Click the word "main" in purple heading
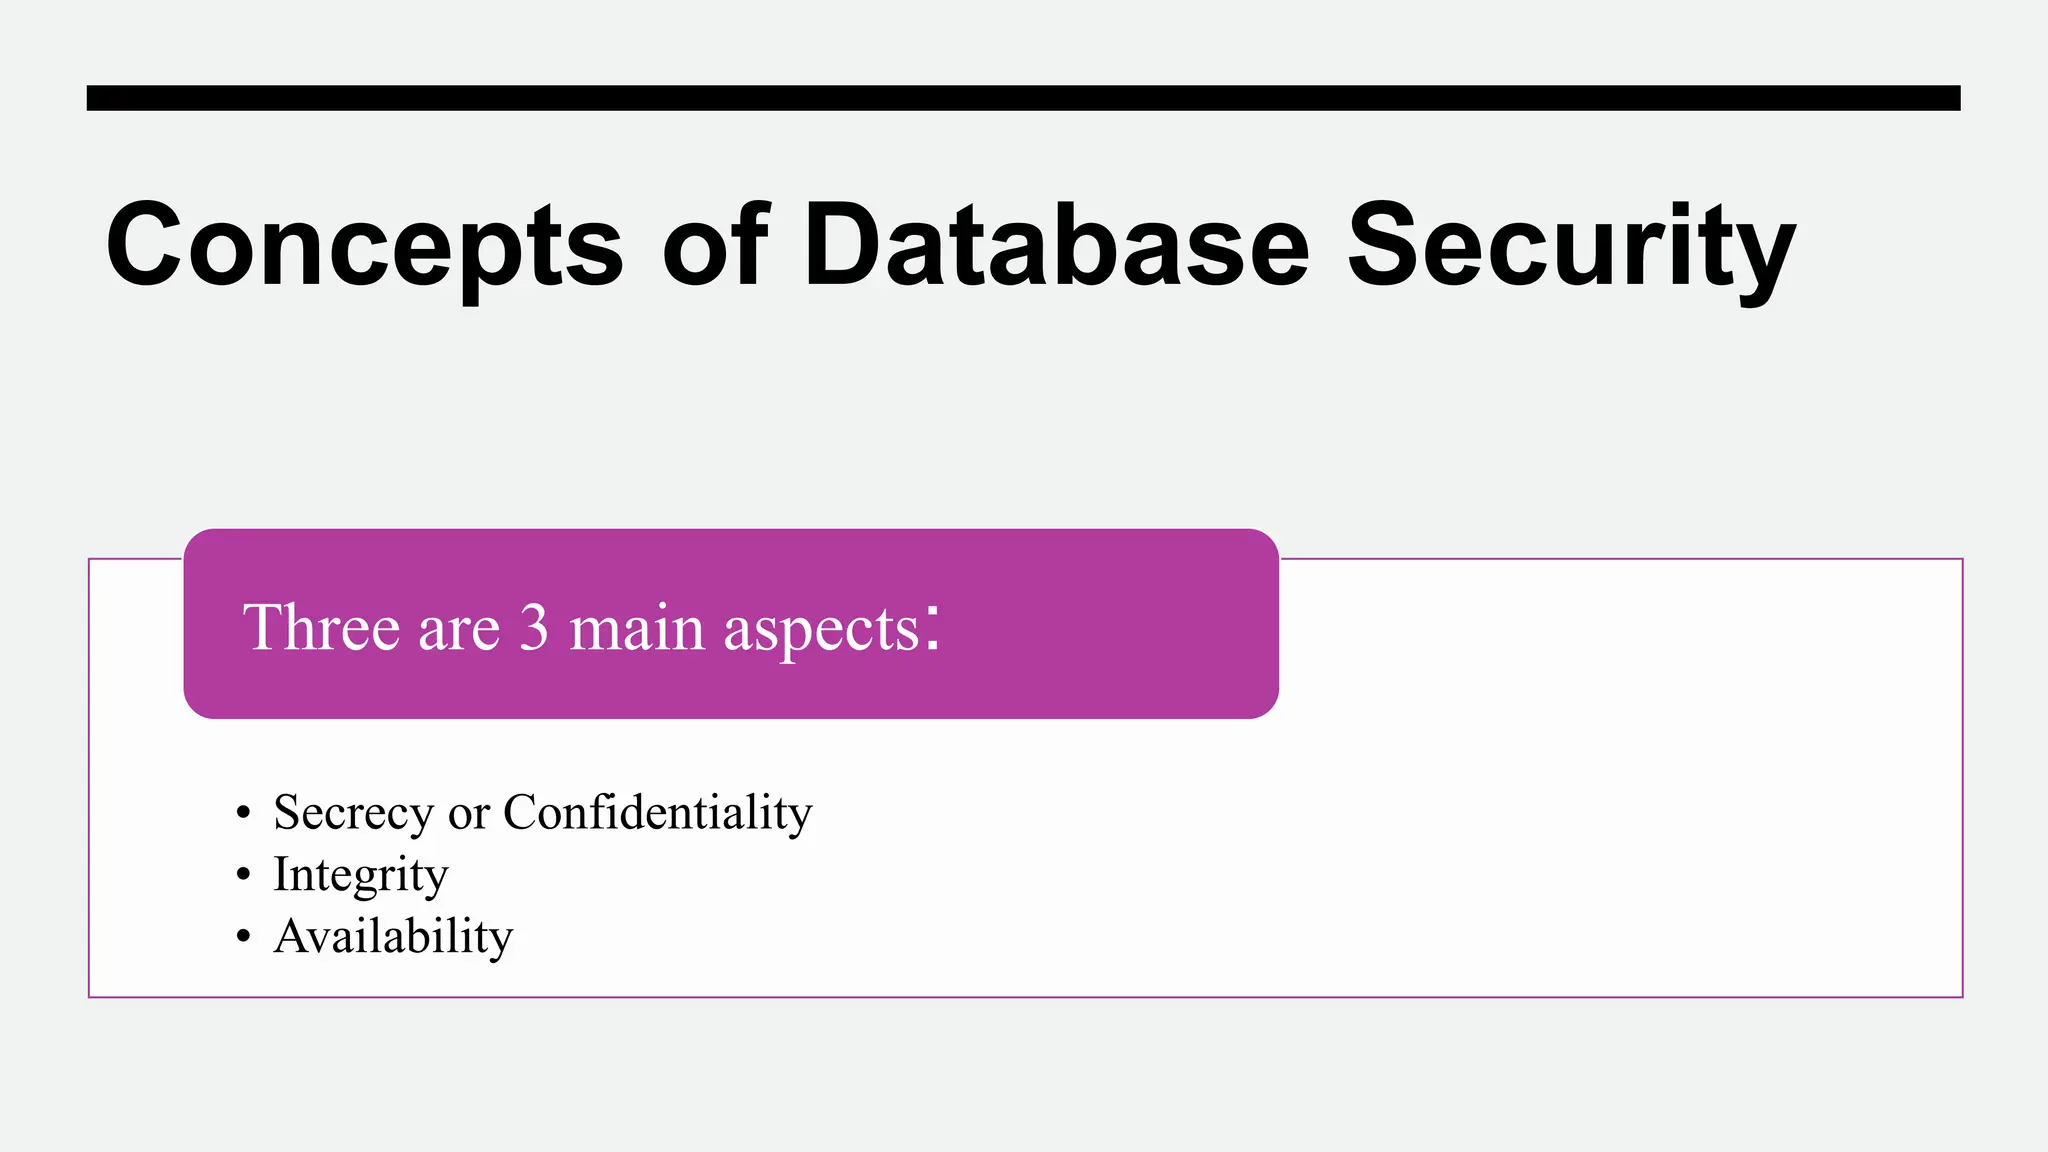The width and height of the screenshot is (2048, 1152). coord(637,628)
